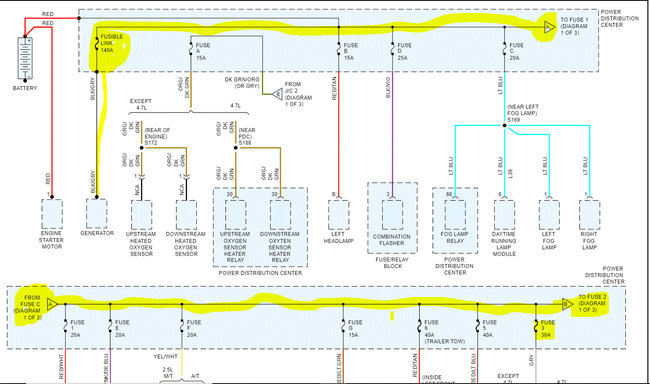The width and height of the screenshot is (650, 384).
Task: Select the RED/WHT wire label under Fuse 1
Action: pos(61,367)
